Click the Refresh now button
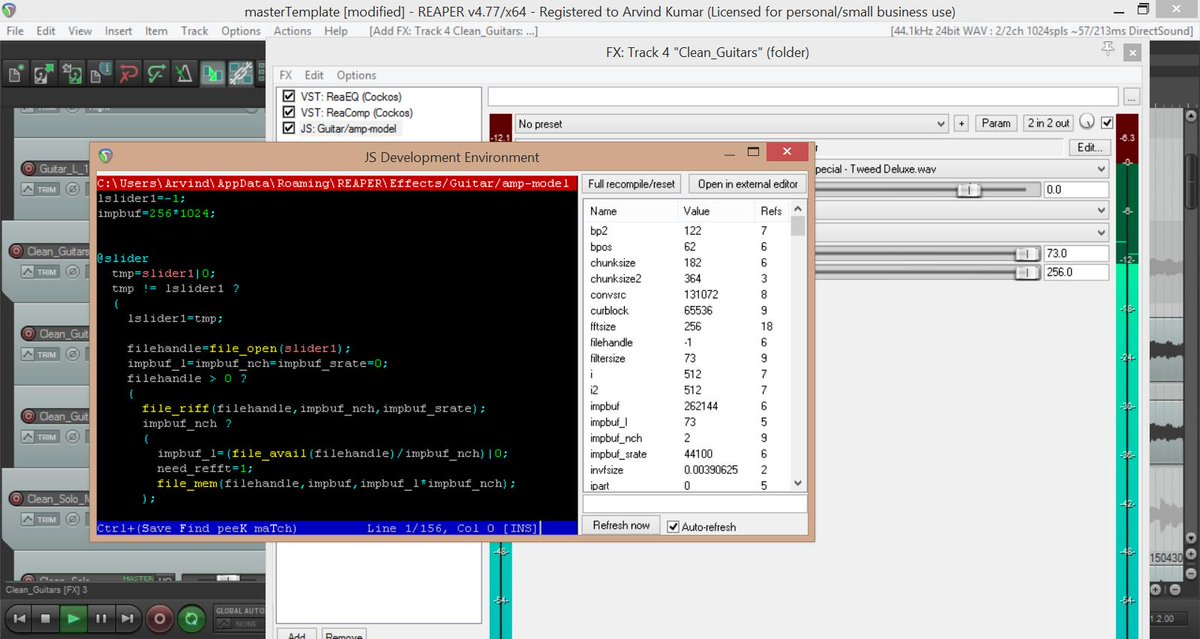This screenshot has height=639, width=1200. 621,526
